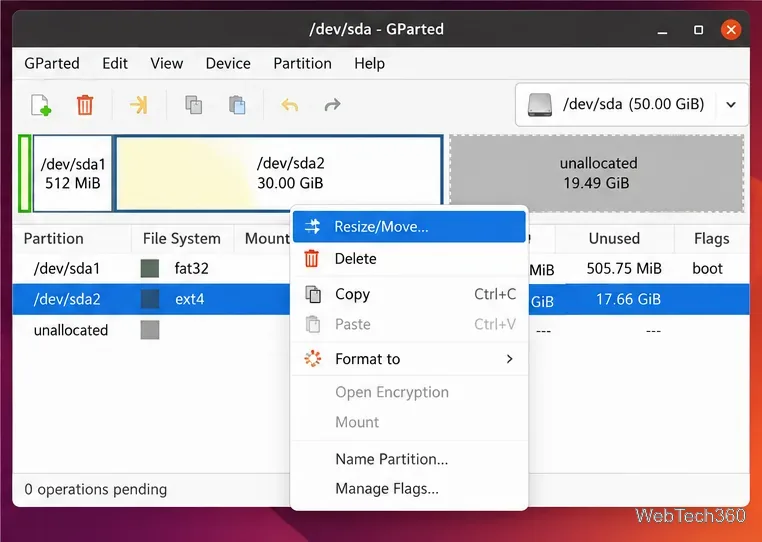Open the Partition menu
762x542 pixels.
pos(302,64)
